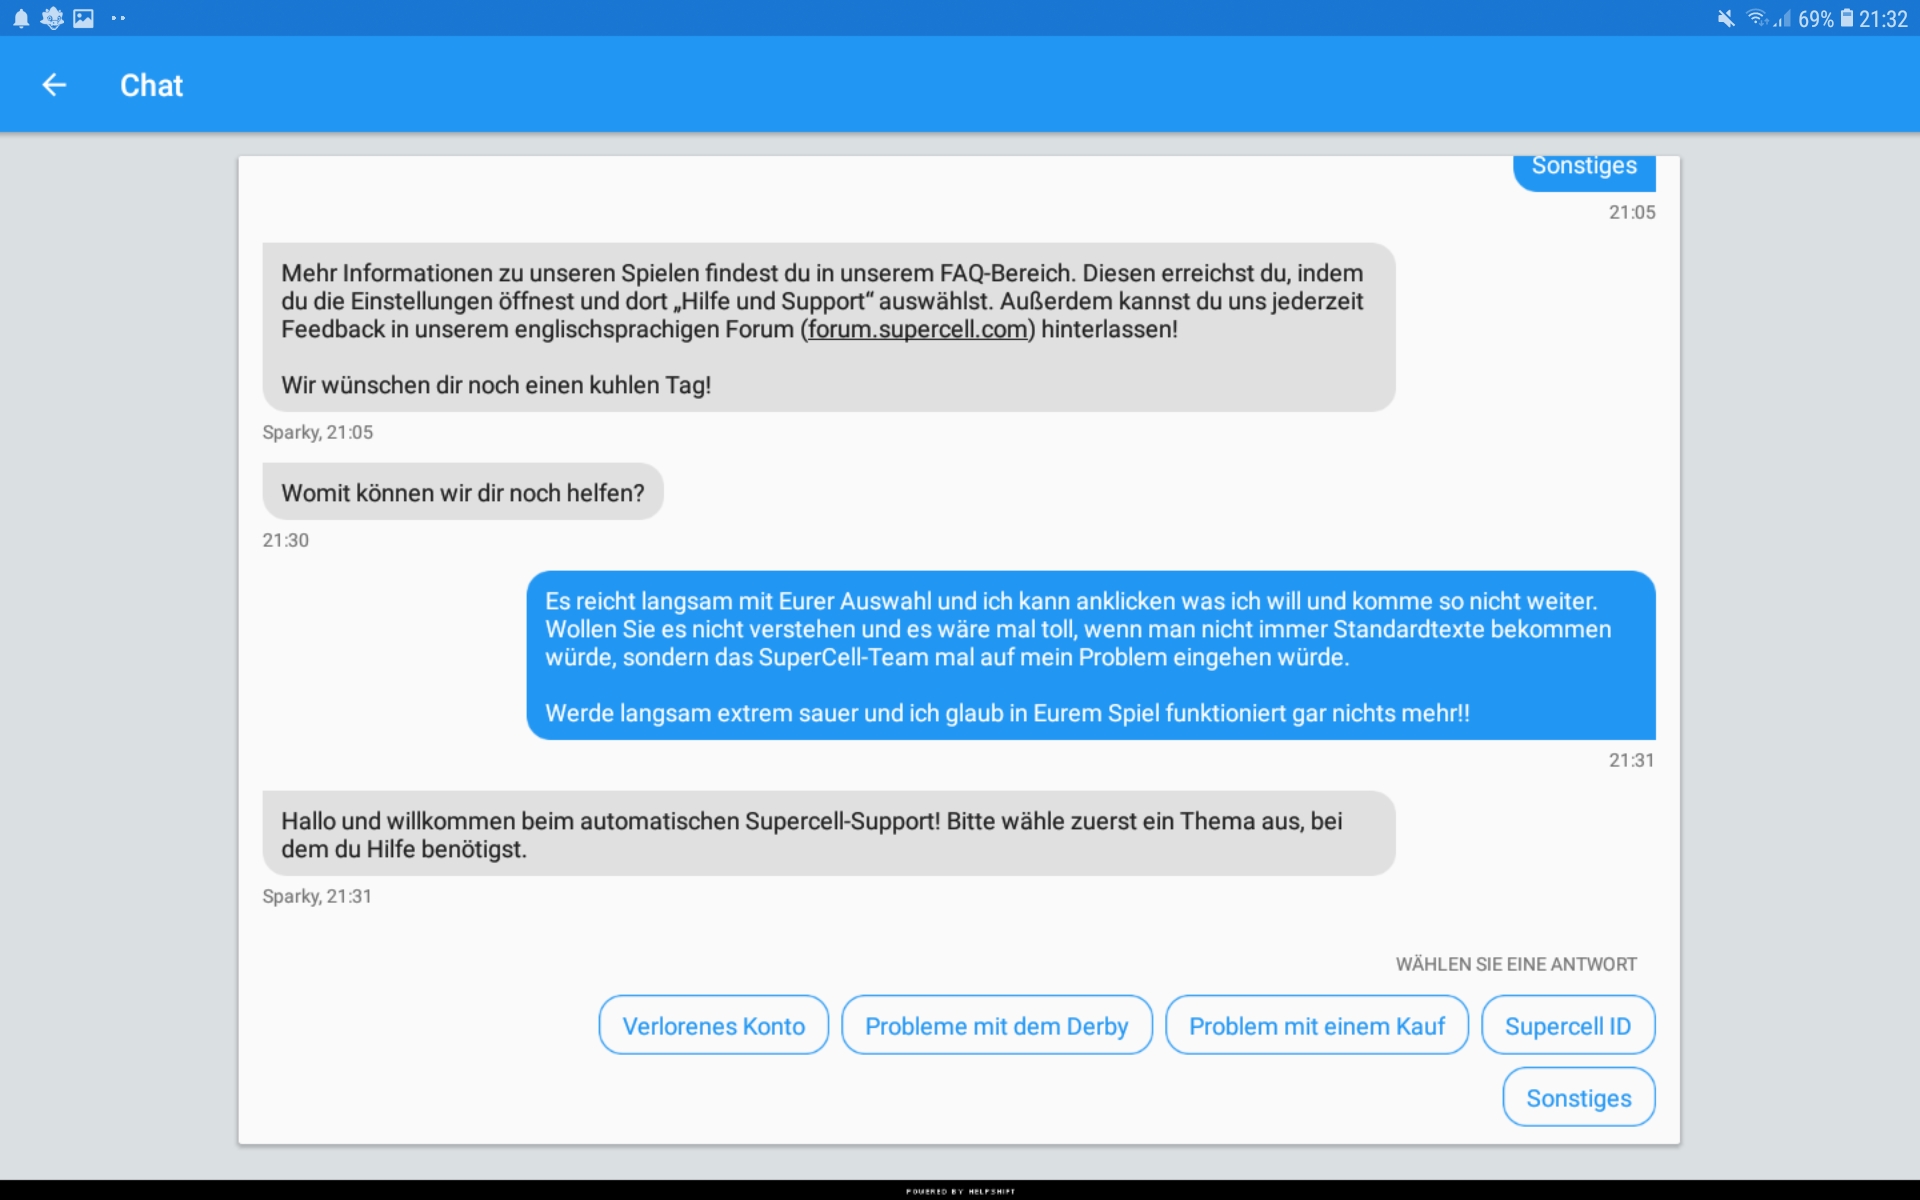Tap the overflow dots in status bar
The width and height of the screenshot is (1920, 1200).
pos(118,18)
